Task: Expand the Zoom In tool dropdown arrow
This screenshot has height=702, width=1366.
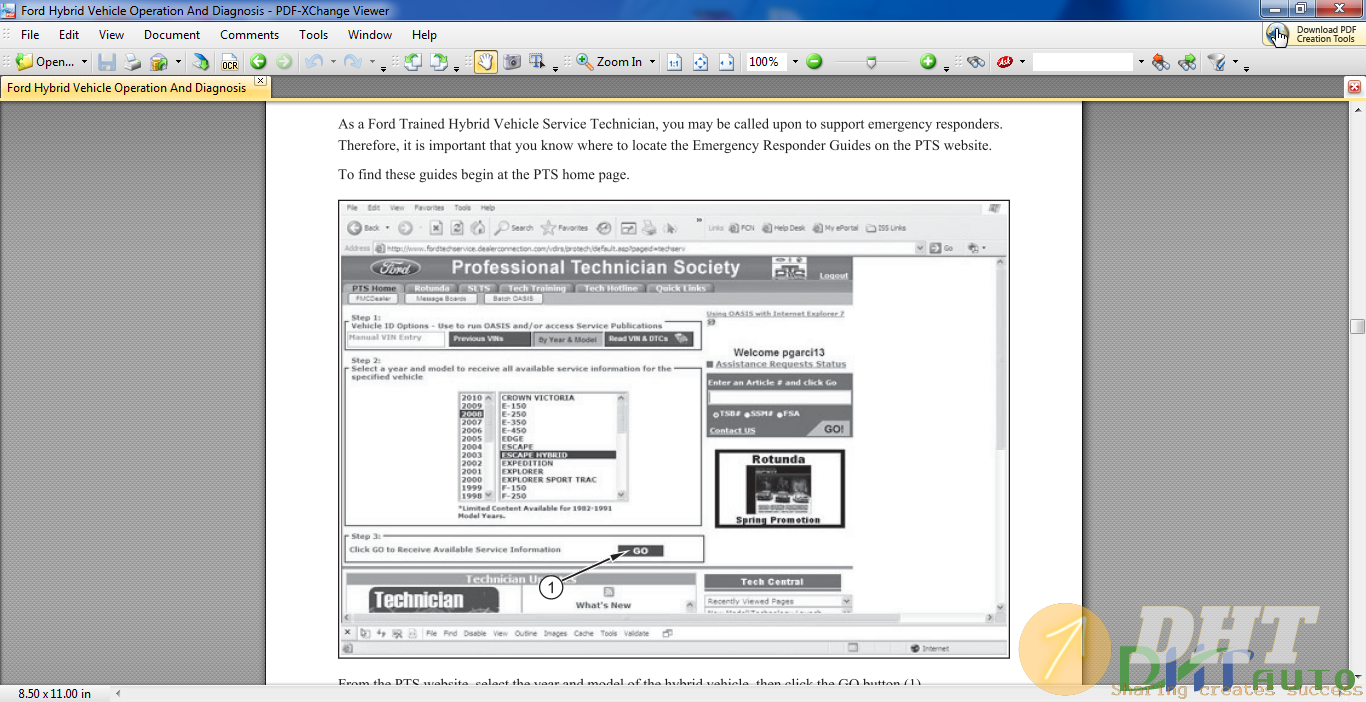Action: coord(652,62)
